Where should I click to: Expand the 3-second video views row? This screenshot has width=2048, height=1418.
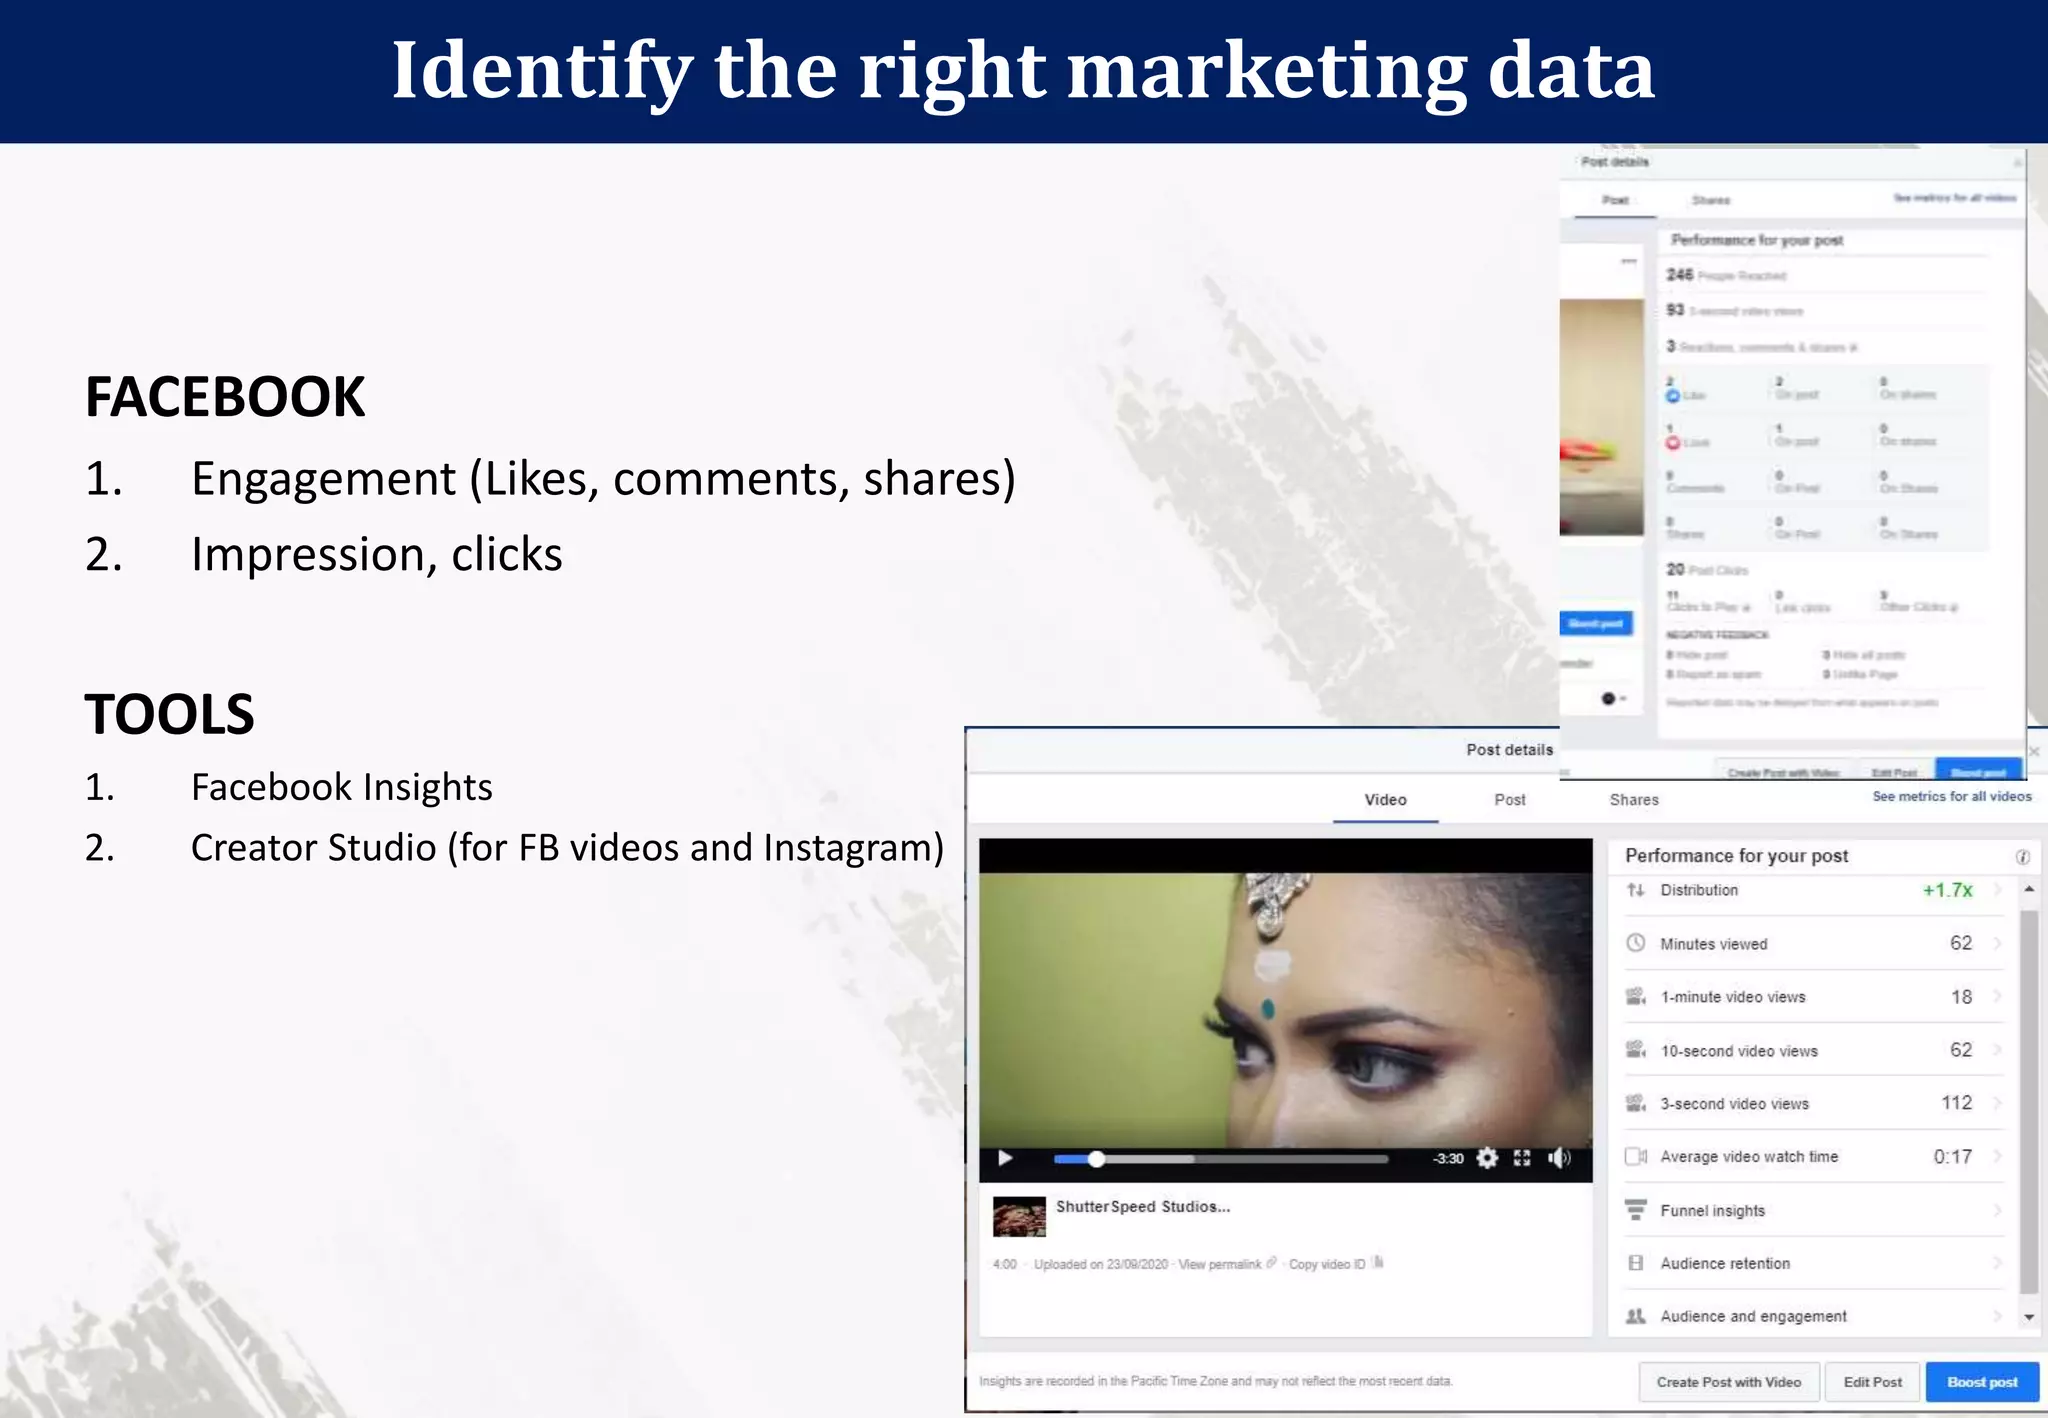pyautogui.click(x=1996, y=1103)
